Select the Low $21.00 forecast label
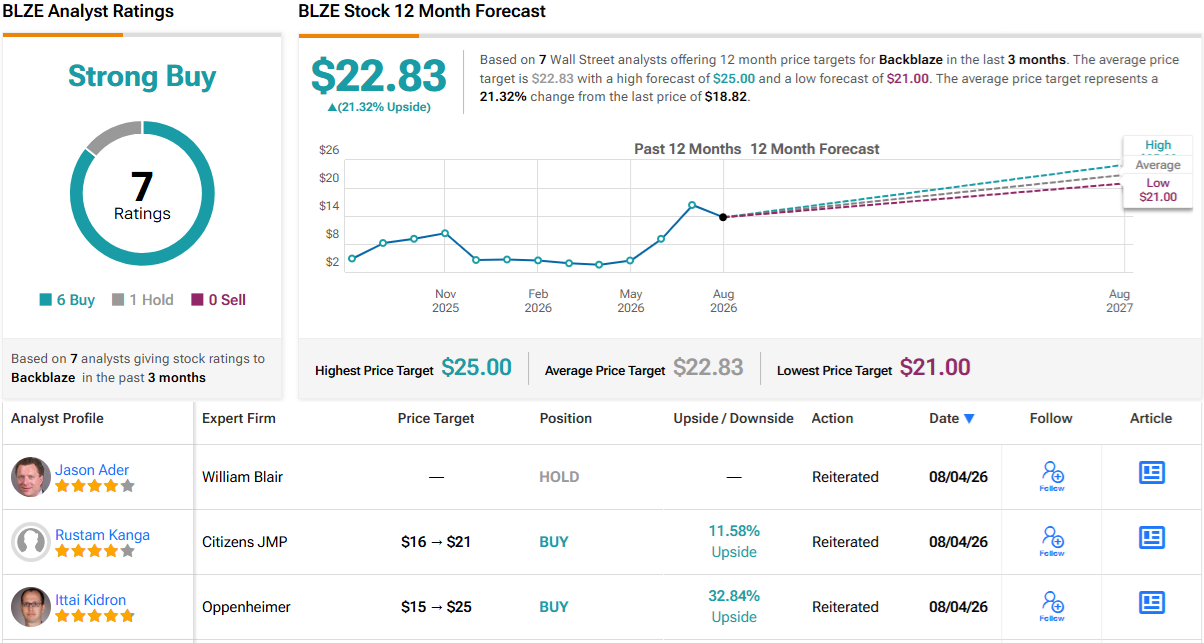The width and height of the screenshot is (1204, 643). click(1158, 190)
